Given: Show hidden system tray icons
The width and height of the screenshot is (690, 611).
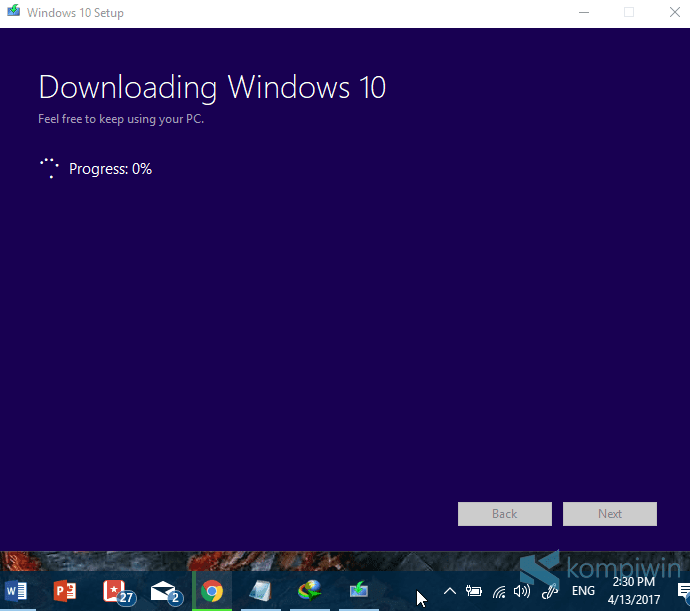Looking at the screenshot, I should (x=450, y=591).
